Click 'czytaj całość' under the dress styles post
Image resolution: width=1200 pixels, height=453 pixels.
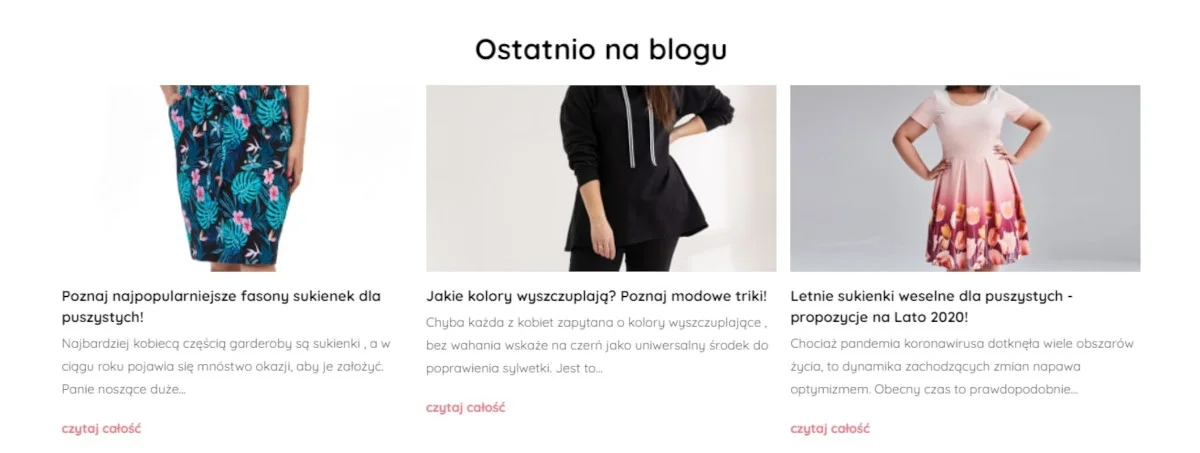click(101, 428)
